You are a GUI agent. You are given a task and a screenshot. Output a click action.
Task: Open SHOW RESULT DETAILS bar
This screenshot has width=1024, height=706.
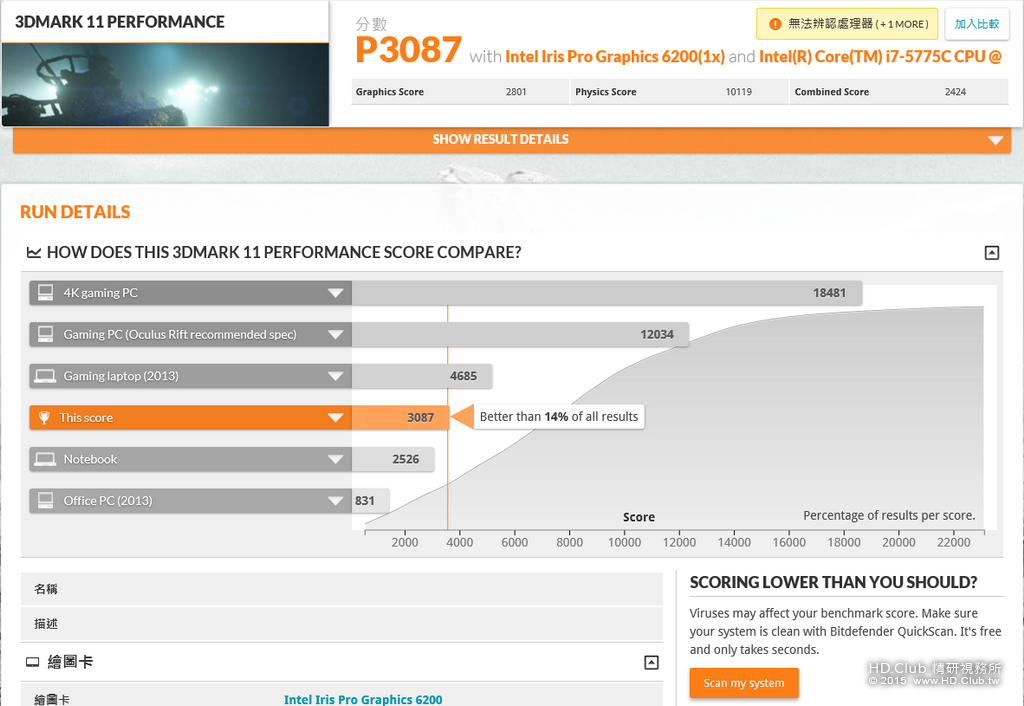[x=512, y=140]
